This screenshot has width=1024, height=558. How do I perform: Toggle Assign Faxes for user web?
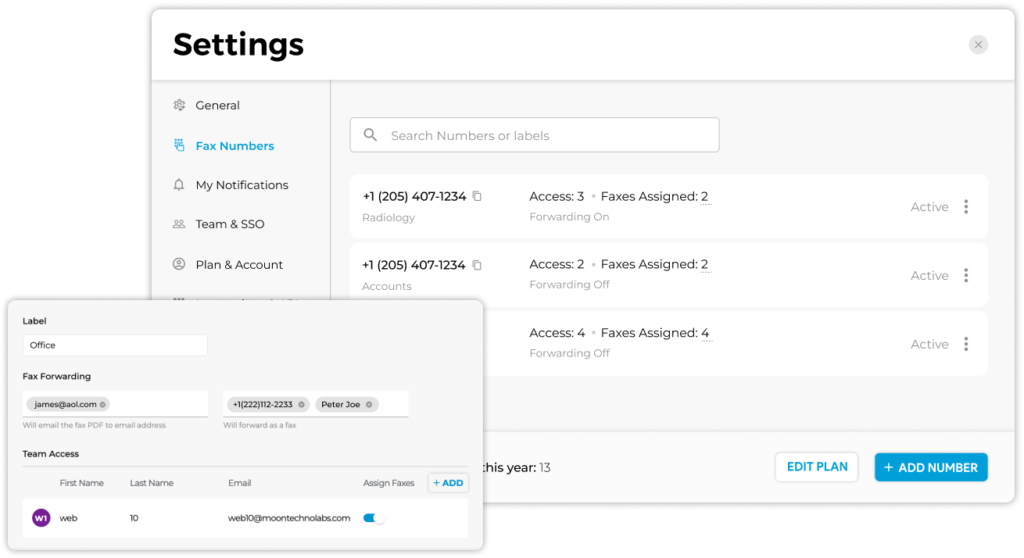373,518
